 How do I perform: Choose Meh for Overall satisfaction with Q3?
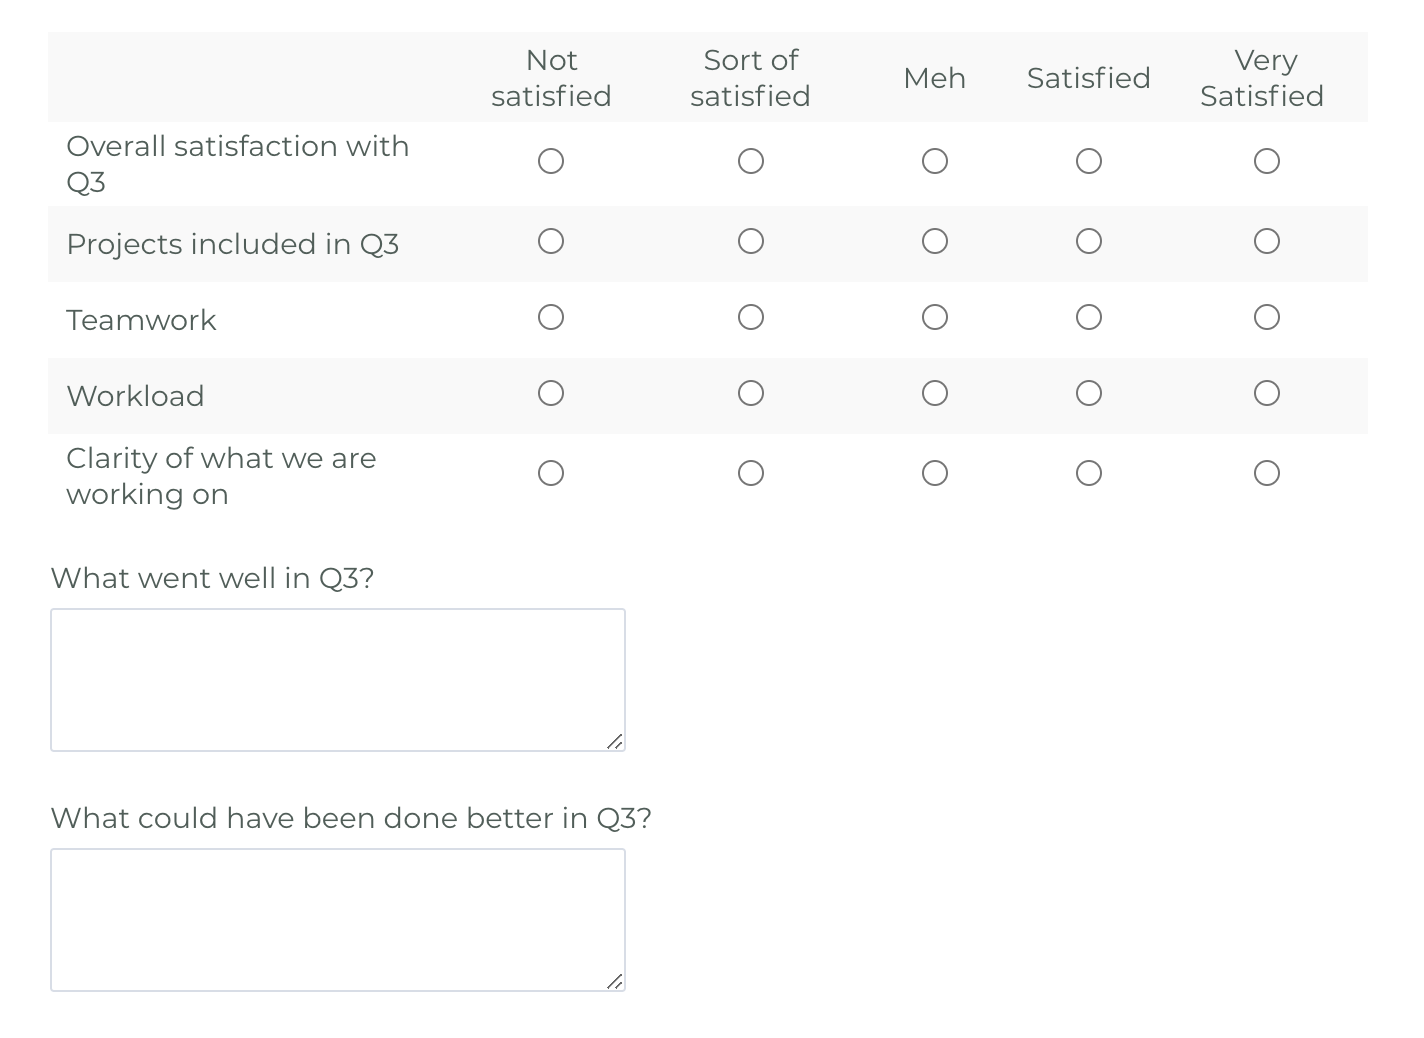click(935, 161)
